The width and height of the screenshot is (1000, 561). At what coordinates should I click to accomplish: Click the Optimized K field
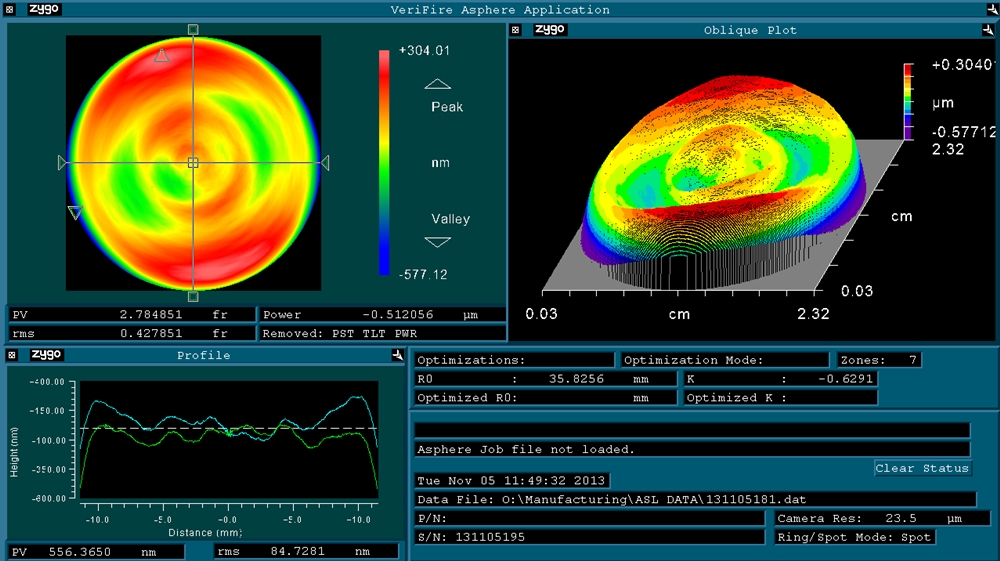tap(781, 398)
